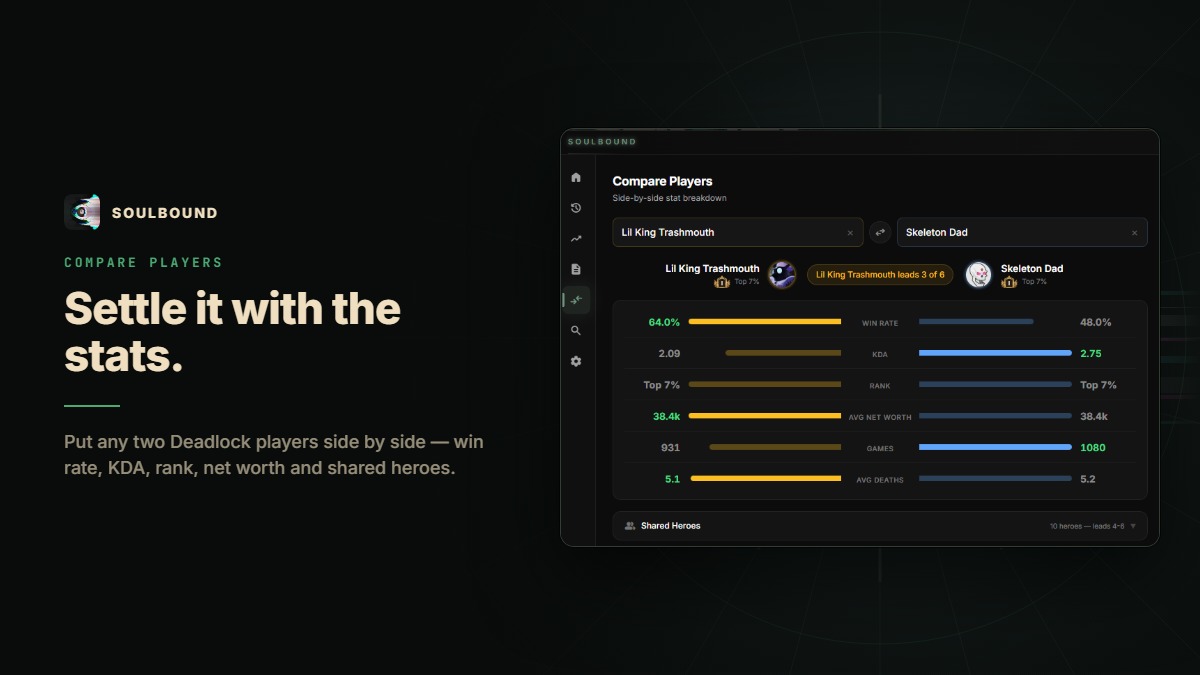Open the search magnifier icon in sidebar
Image resolution: width=1200 pixels, height=675 pixels.
[x=576, y=331]
